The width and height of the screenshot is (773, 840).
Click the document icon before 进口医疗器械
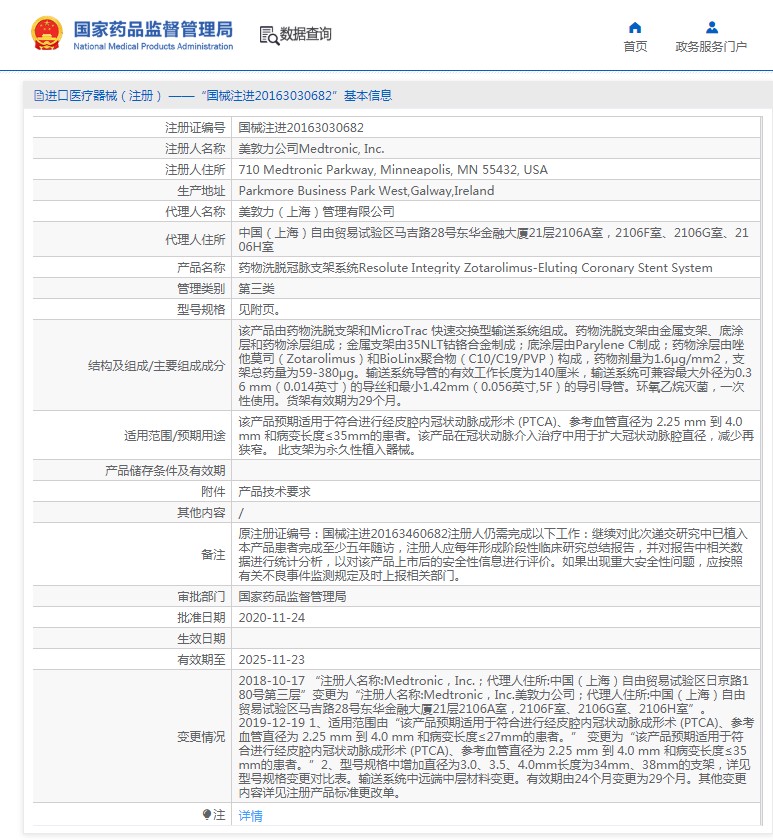pyautogui.click(x=39, y=95)
